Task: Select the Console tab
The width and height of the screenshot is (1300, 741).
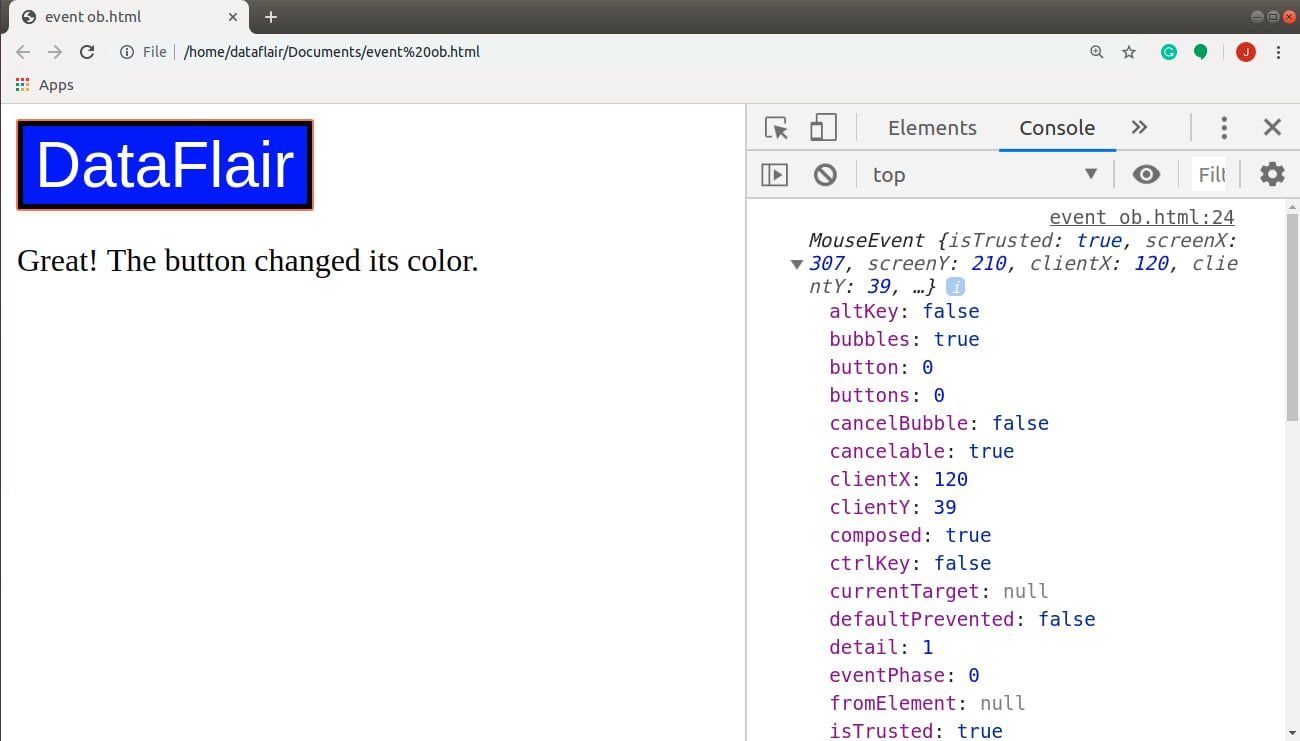Action: pyautogui.click(x=1057, y=127)
